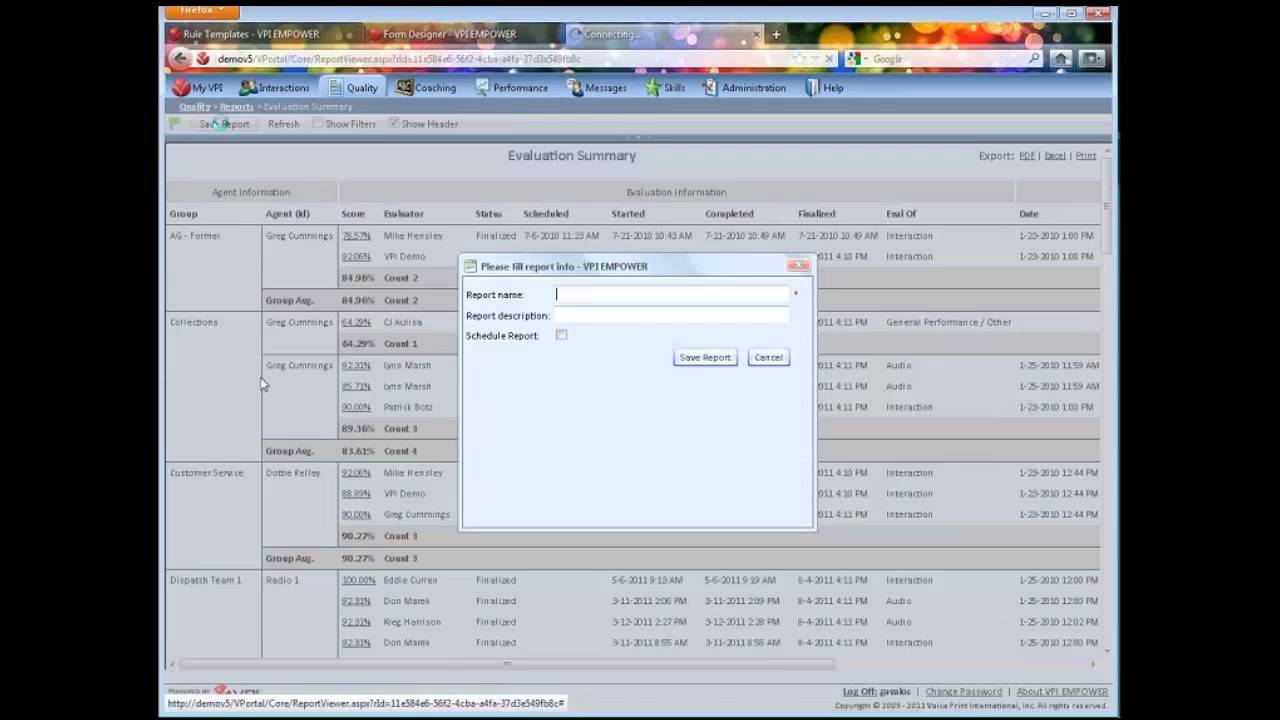This screenshot has height=720, width=1280.
Task: Click the Completed column header
Action: [729, 214]
